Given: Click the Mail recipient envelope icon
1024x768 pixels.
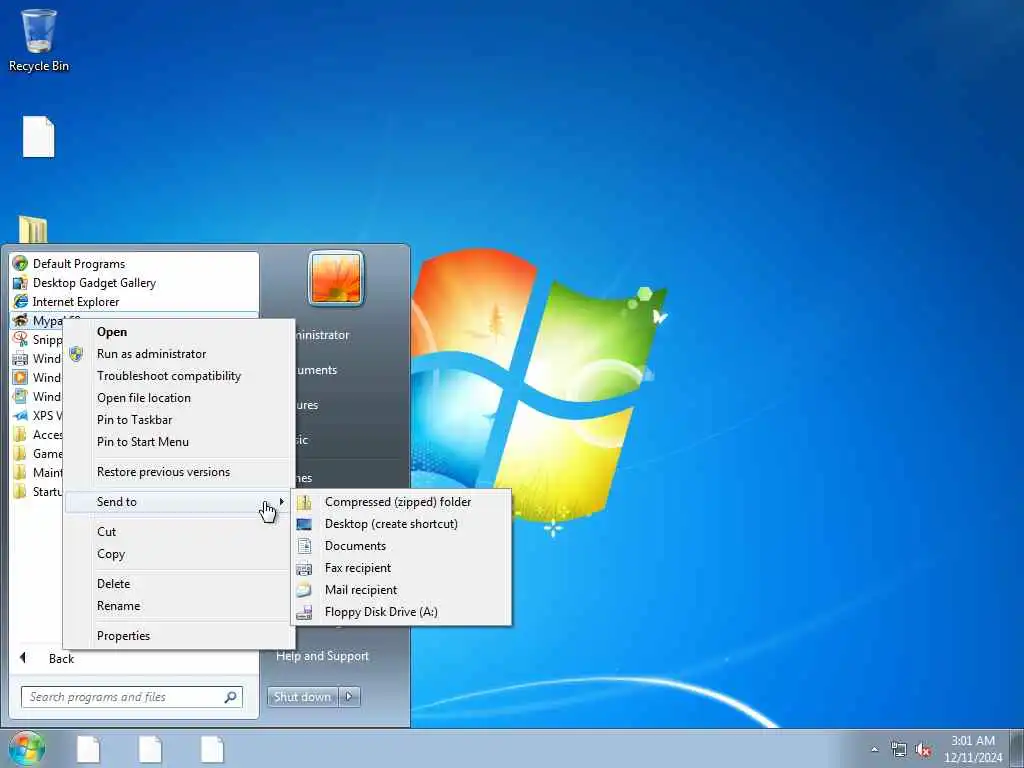Looking at the screenshot, I should pos(304,590).
